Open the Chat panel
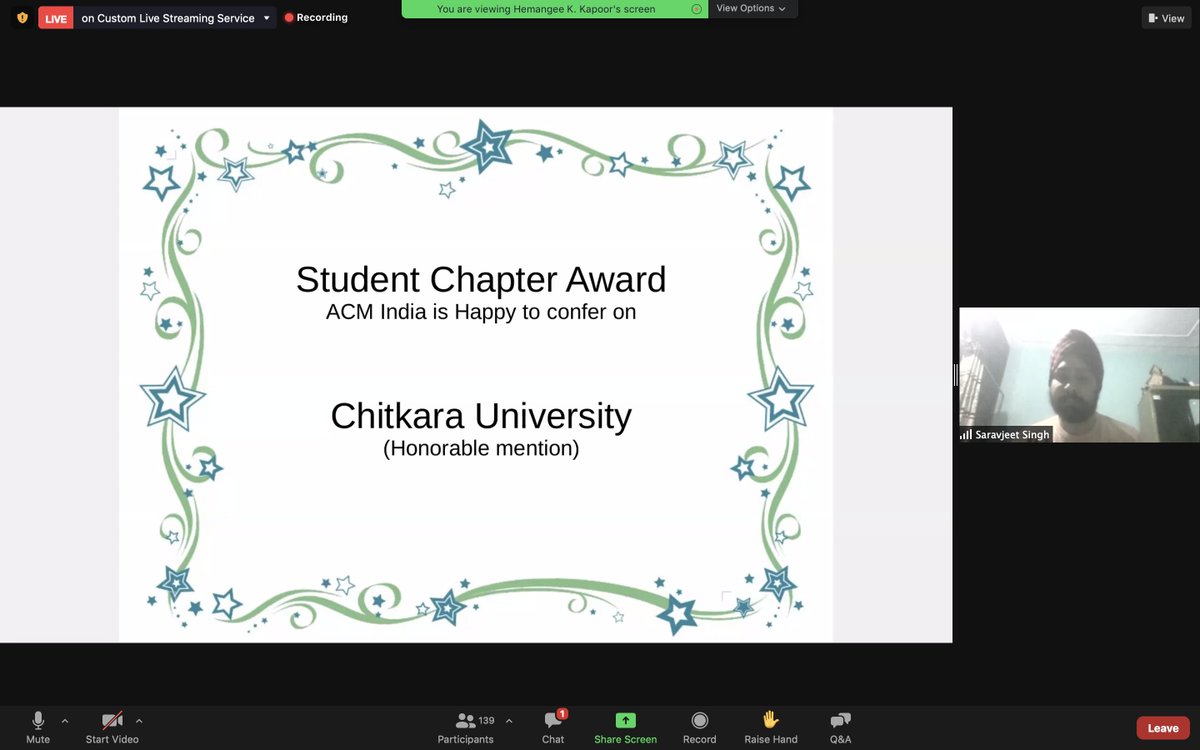 [553, 727]
